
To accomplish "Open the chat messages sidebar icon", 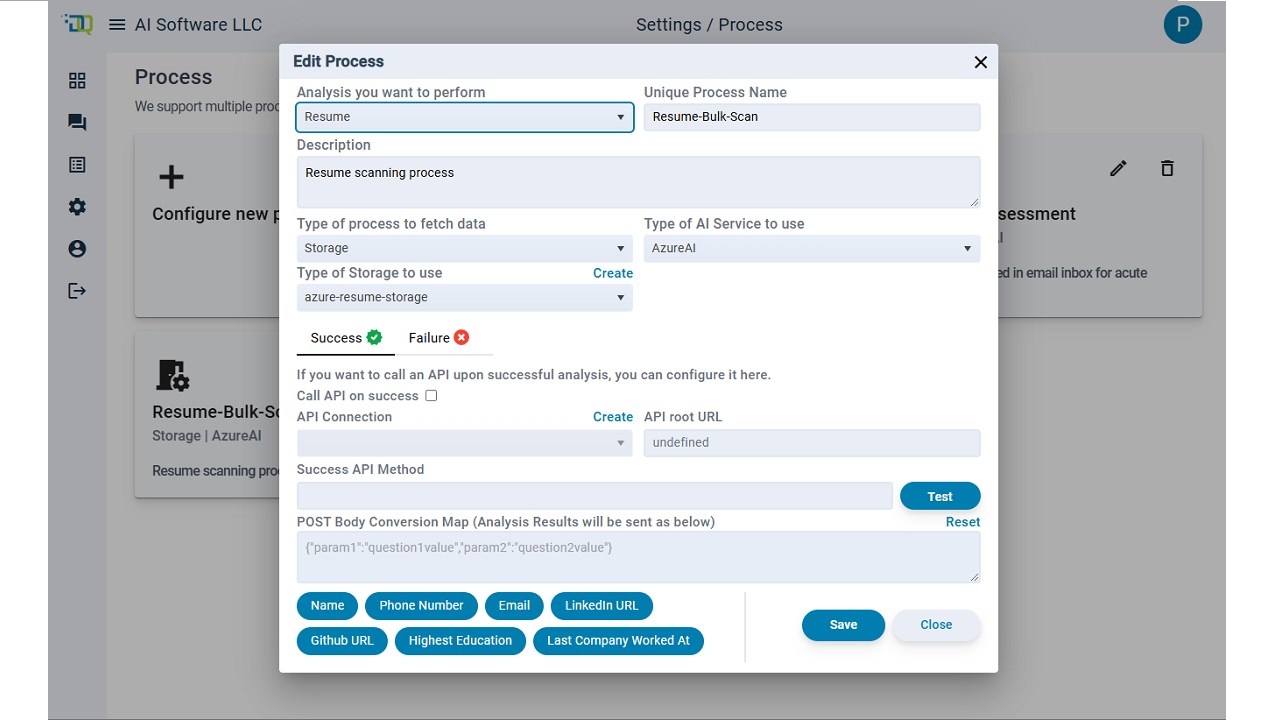I will pos(77,123).
